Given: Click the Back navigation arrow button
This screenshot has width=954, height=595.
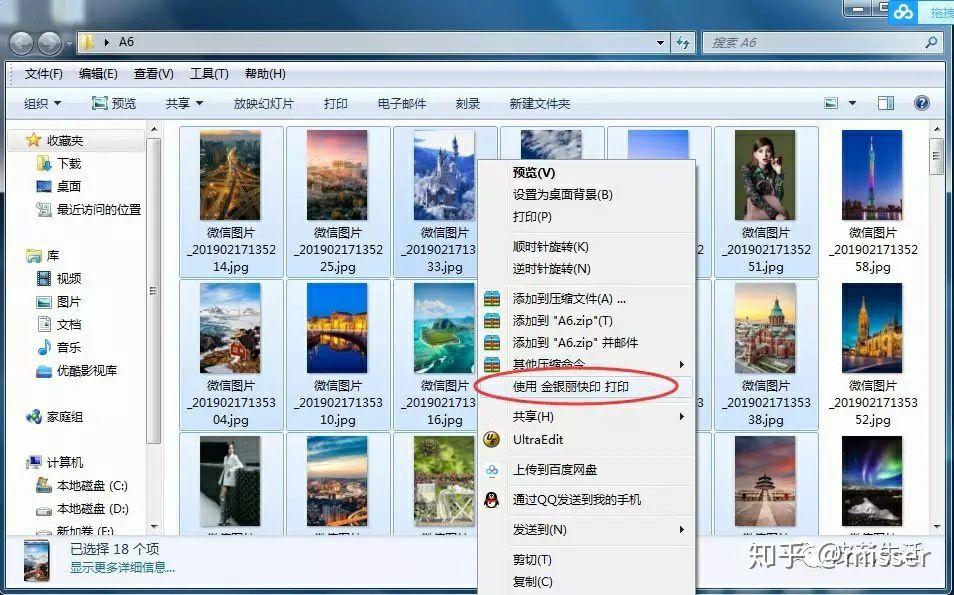Looking at the screenshot, I should pyautogui.click(x=23, y=43).
